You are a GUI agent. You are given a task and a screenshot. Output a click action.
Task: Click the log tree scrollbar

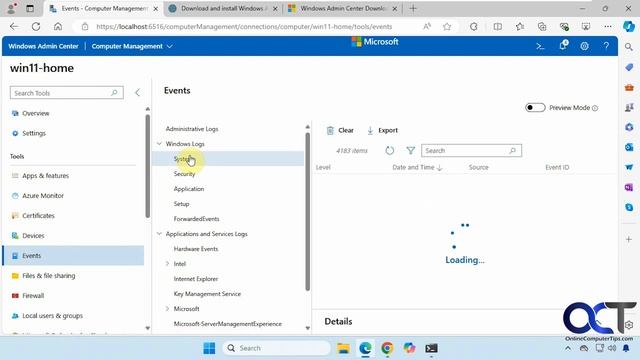pos(307,211)
